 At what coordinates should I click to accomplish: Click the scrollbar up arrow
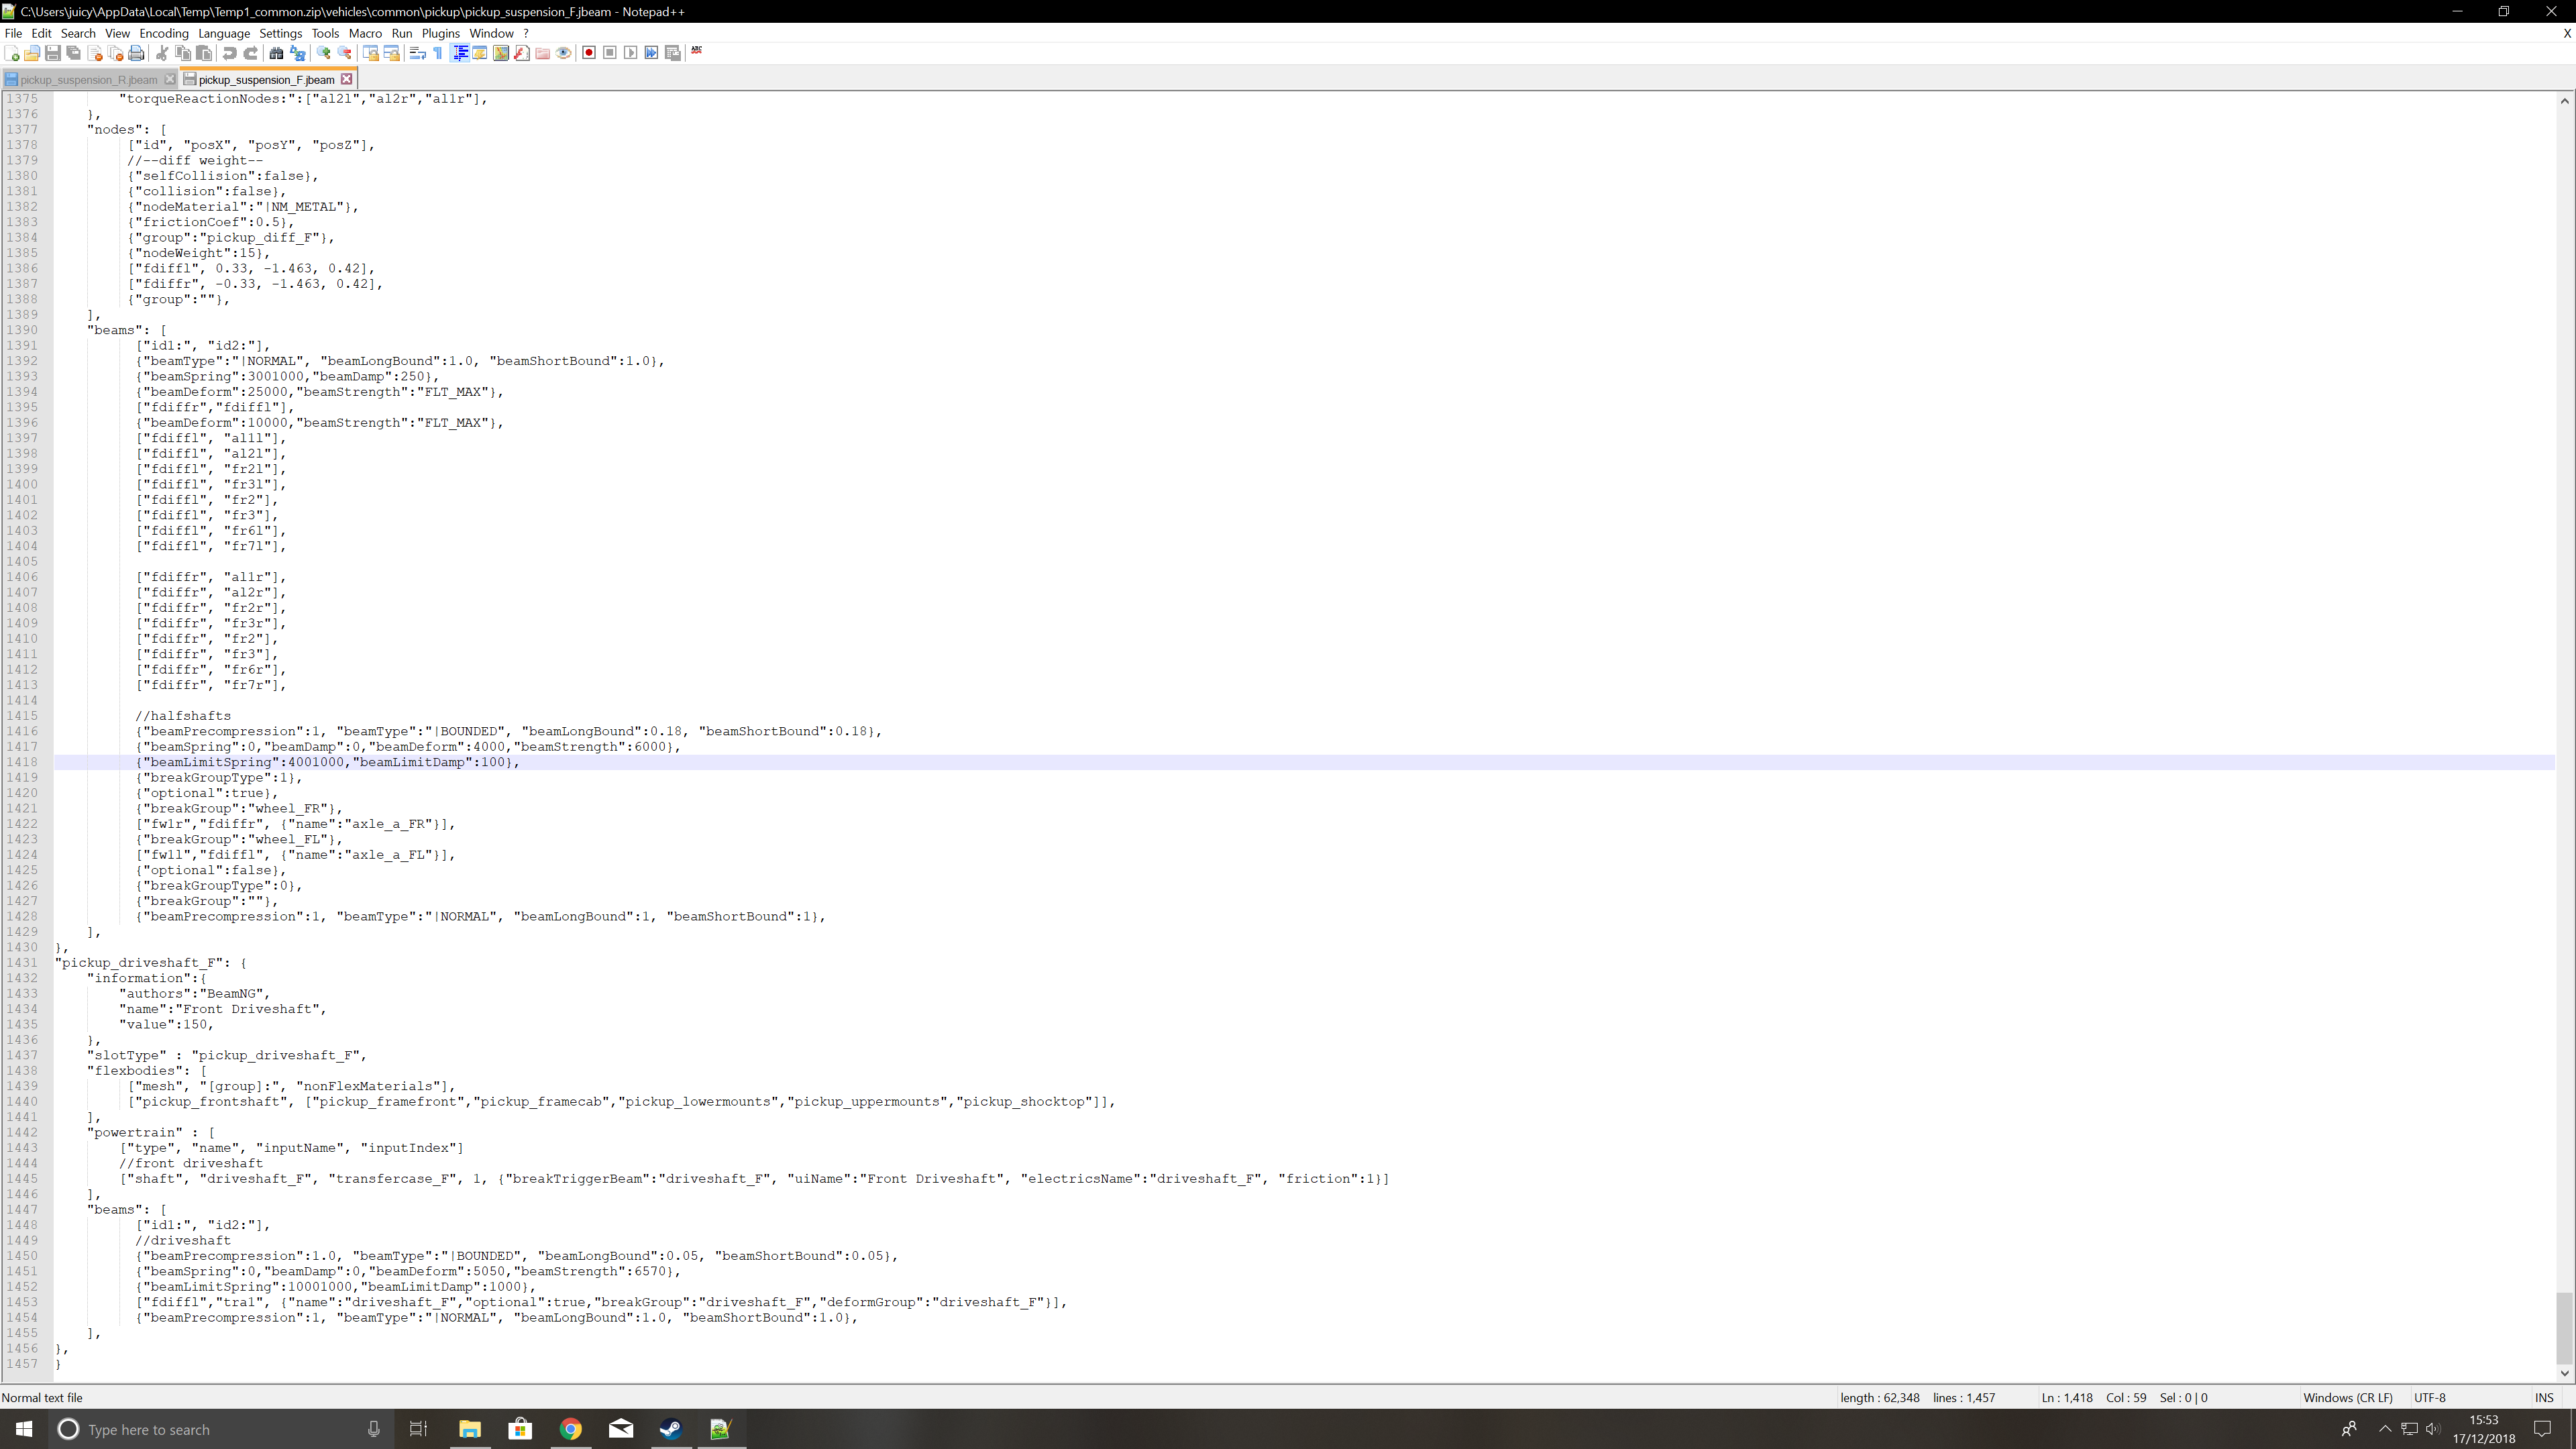(x=2565, y=101)
